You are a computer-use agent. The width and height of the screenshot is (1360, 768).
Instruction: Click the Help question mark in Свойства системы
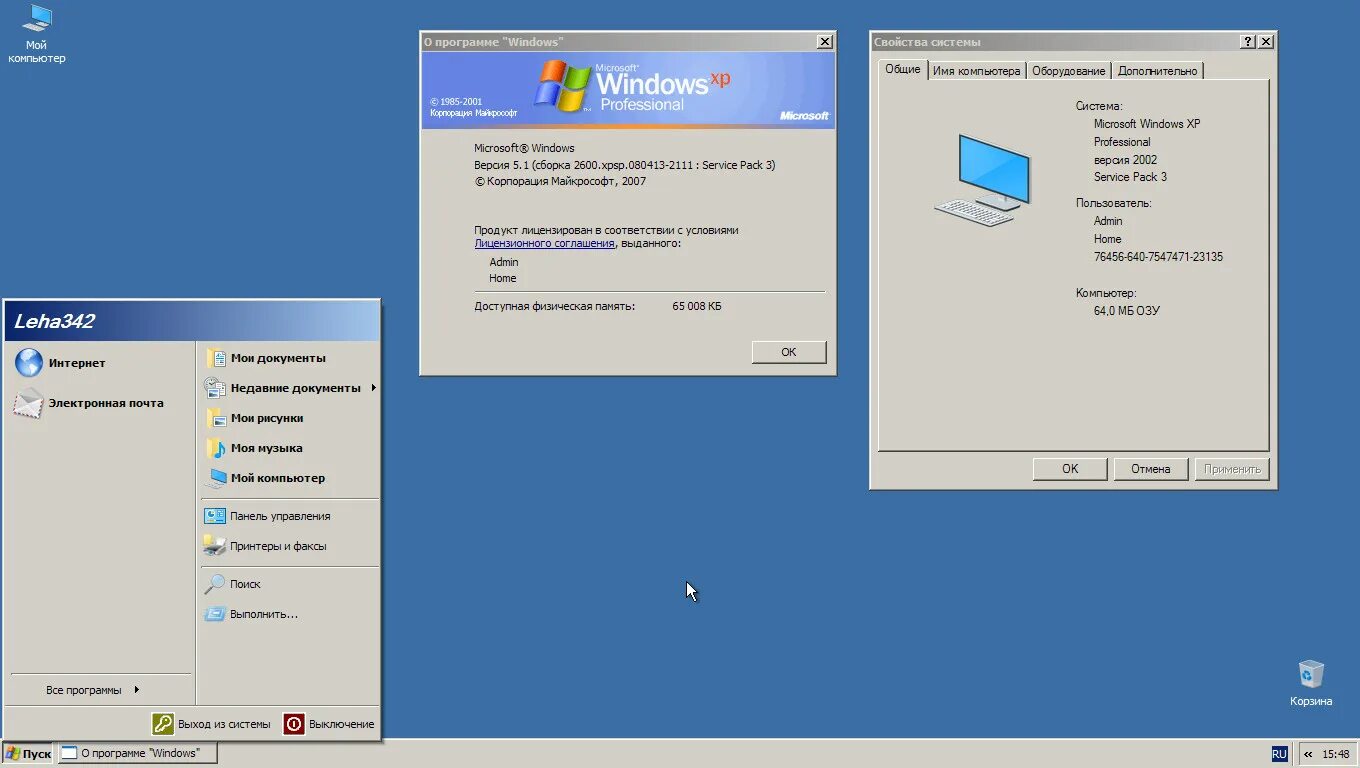[1247, 42]
